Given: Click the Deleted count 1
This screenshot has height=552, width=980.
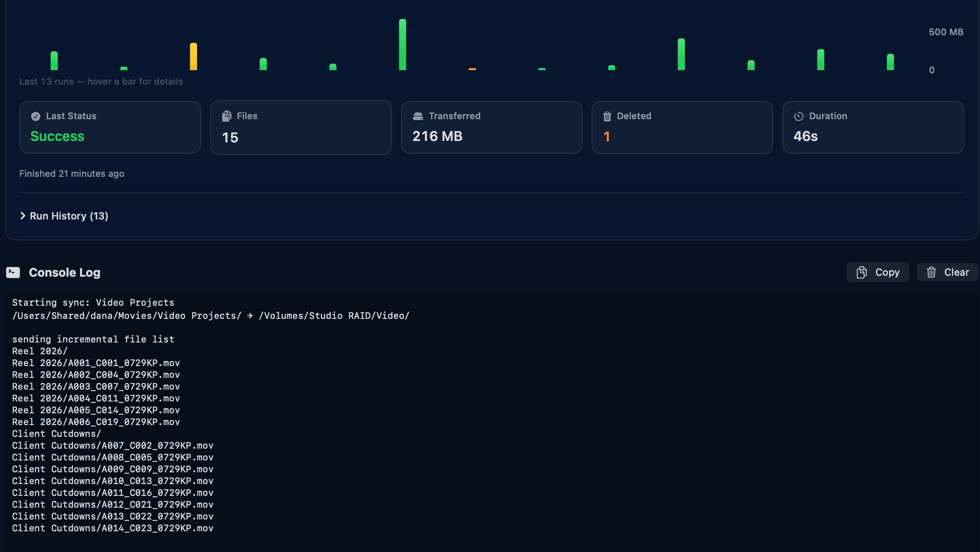Looking at the screenshot, I should click(x=606, y=137).
